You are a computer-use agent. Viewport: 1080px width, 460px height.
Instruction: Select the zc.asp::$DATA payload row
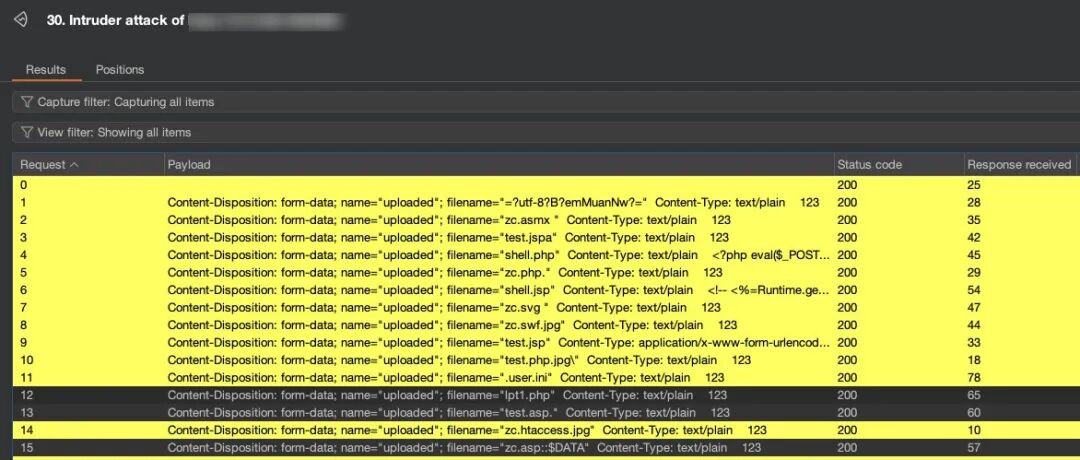(x=546, y=448)
